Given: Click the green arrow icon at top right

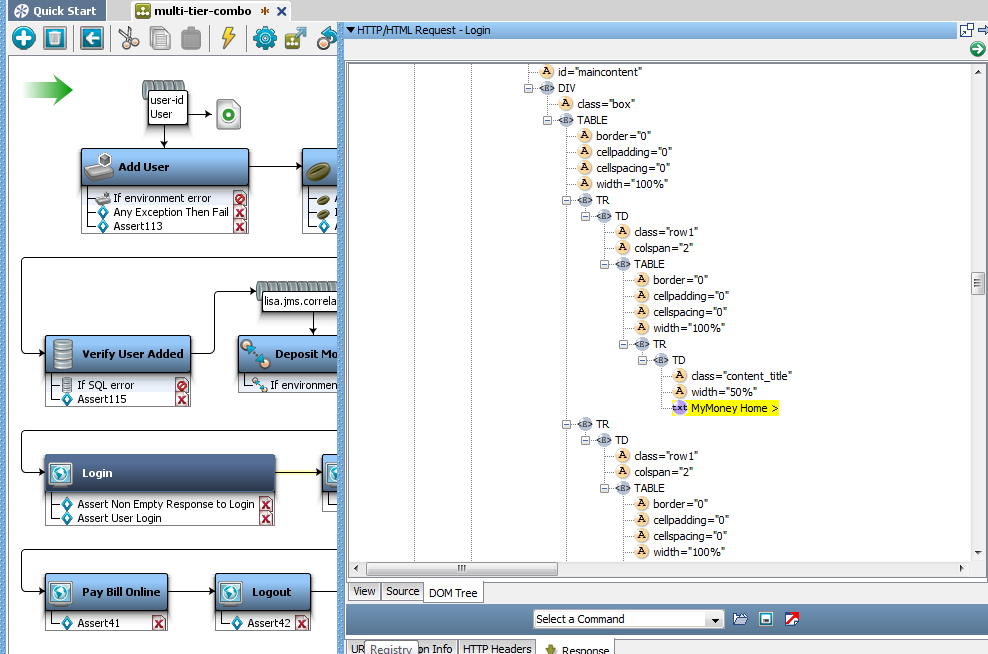Looking at the screenshot, I should click(977, 49).
